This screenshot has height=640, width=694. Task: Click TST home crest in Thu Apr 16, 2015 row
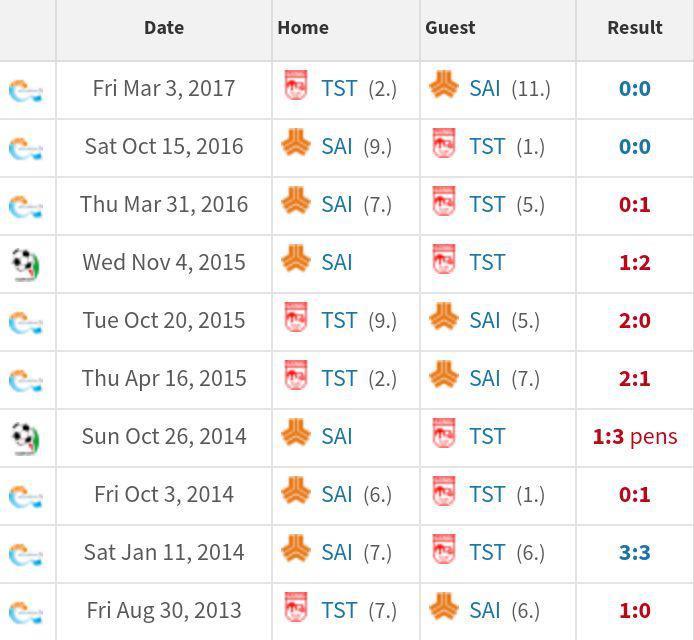coord(296,375)
